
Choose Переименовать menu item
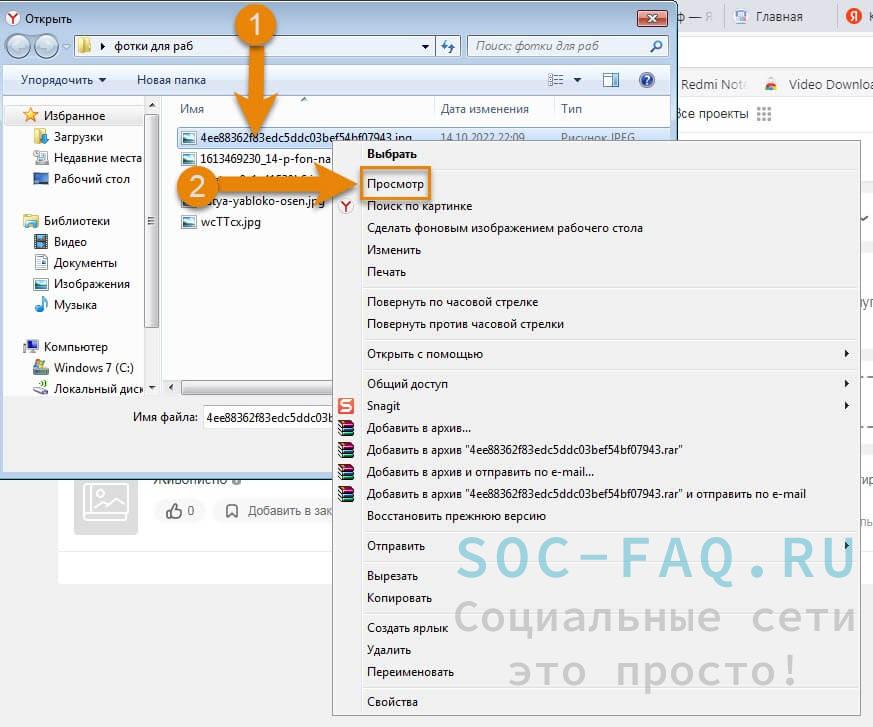click(x=410, y=672)
